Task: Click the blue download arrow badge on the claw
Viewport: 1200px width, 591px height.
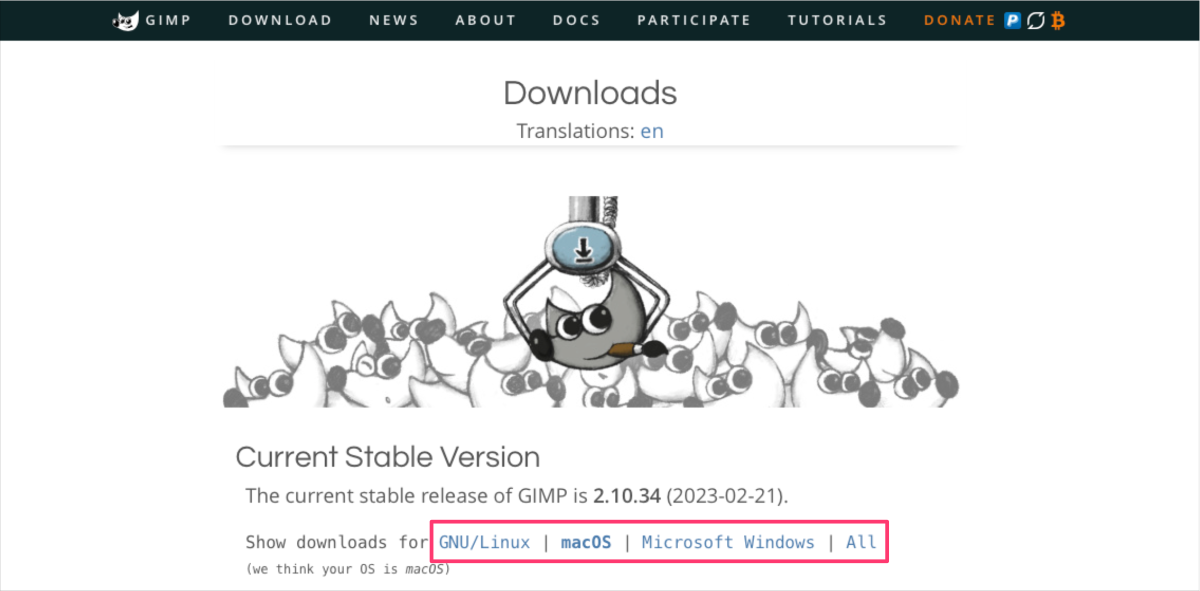Action: 582,246
